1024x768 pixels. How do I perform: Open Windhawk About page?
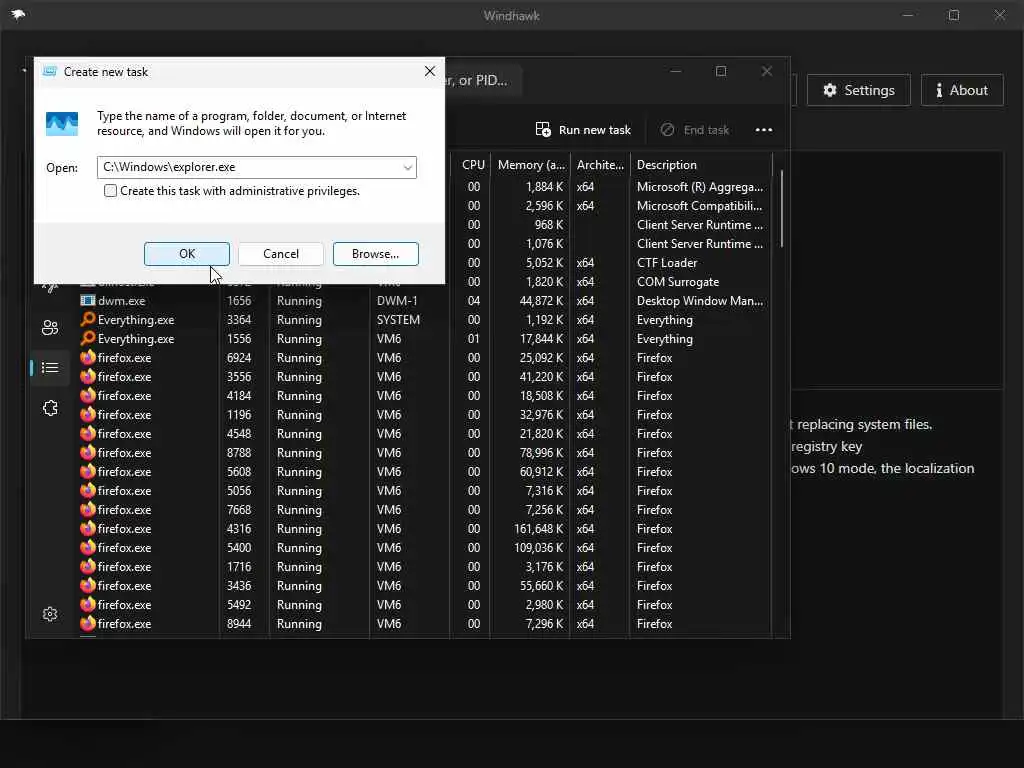pyautogui.click(x=962, y=90)
